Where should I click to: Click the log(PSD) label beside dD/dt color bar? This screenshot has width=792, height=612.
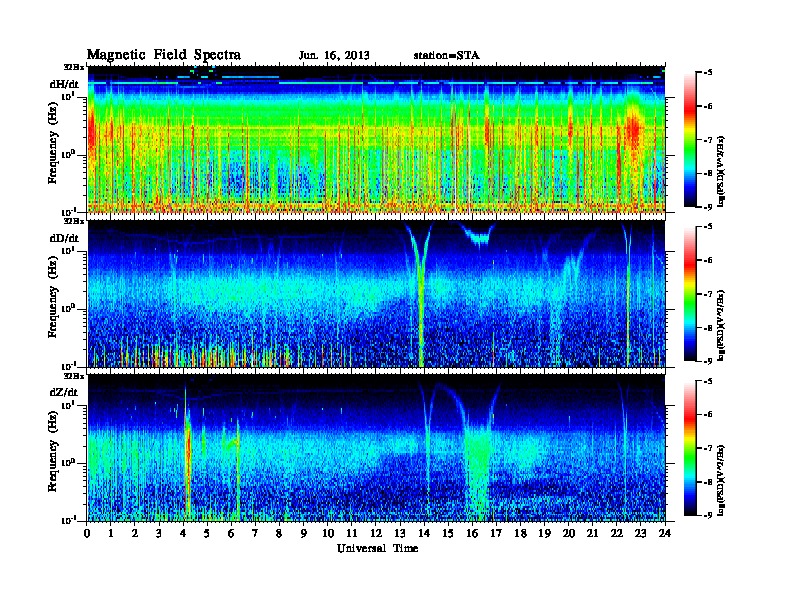[722, 326]
